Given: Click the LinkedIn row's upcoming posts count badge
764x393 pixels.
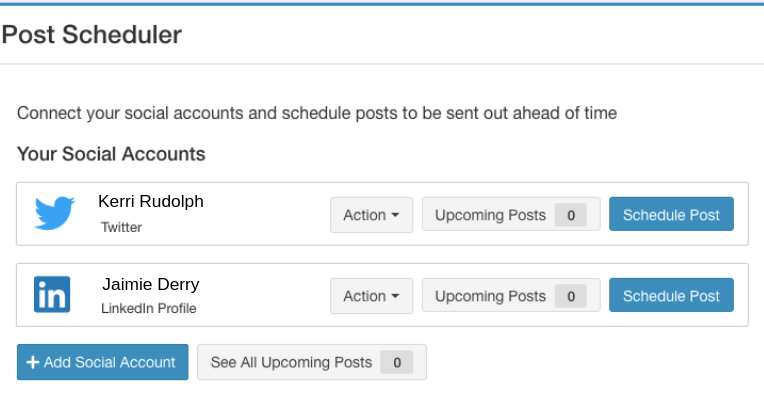Looking at the screenshot, I should (x=571, y=296).
